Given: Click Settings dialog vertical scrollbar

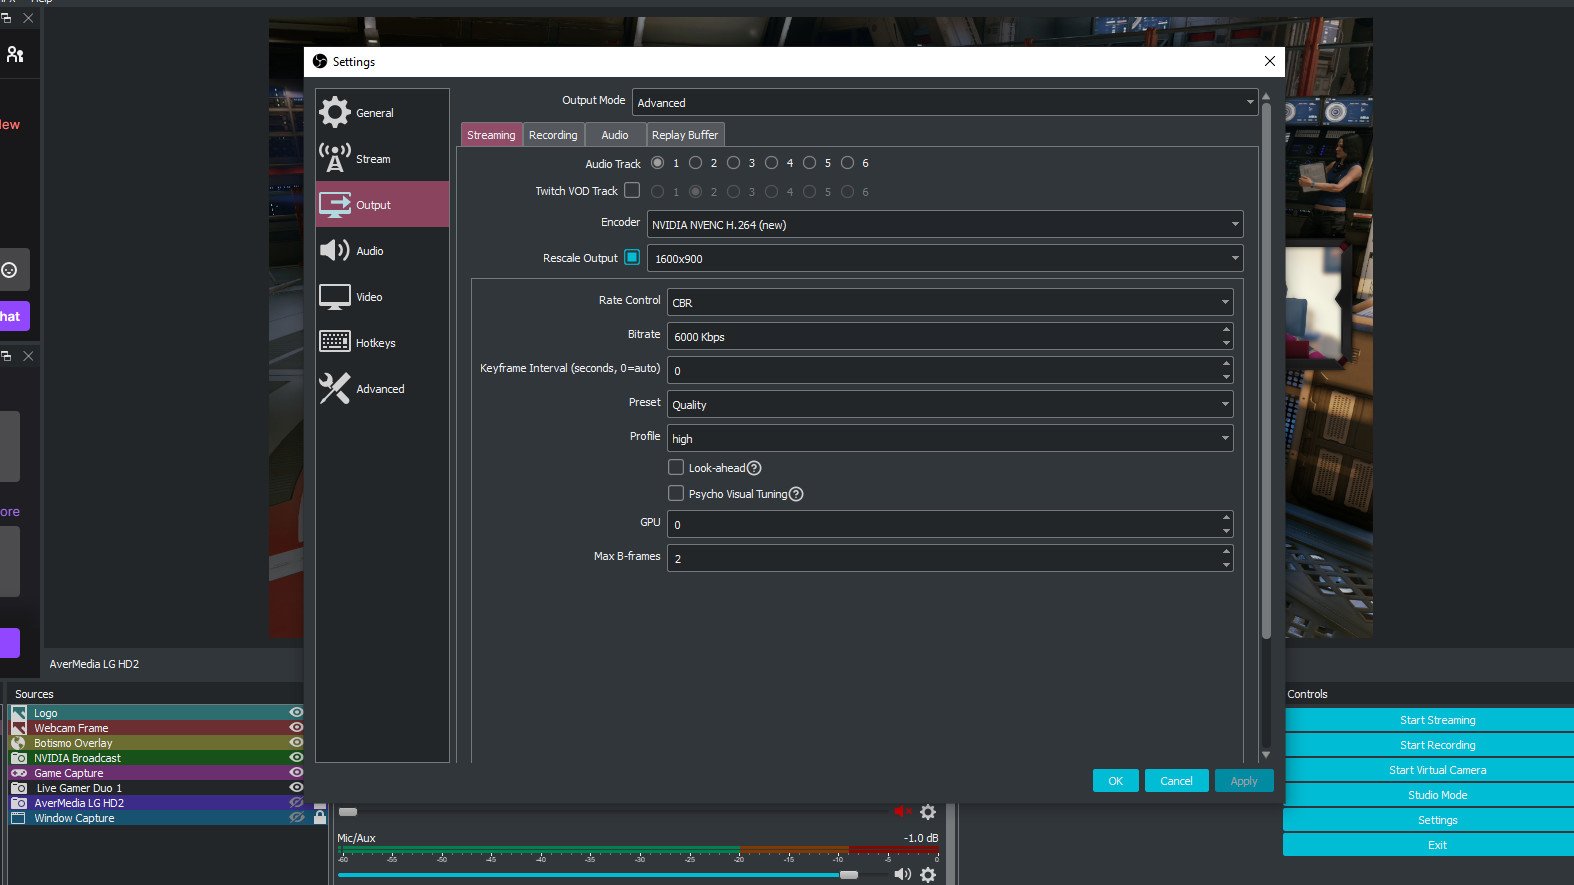Looking at the screenshot, I should pyautogui.click(x=1266, y=370).
